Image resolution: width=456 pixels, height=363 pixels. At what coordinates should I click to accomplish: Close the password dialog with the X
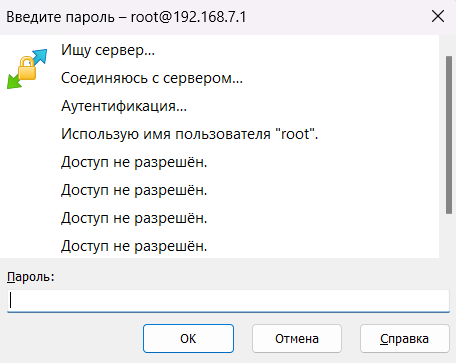click(438, 16)
